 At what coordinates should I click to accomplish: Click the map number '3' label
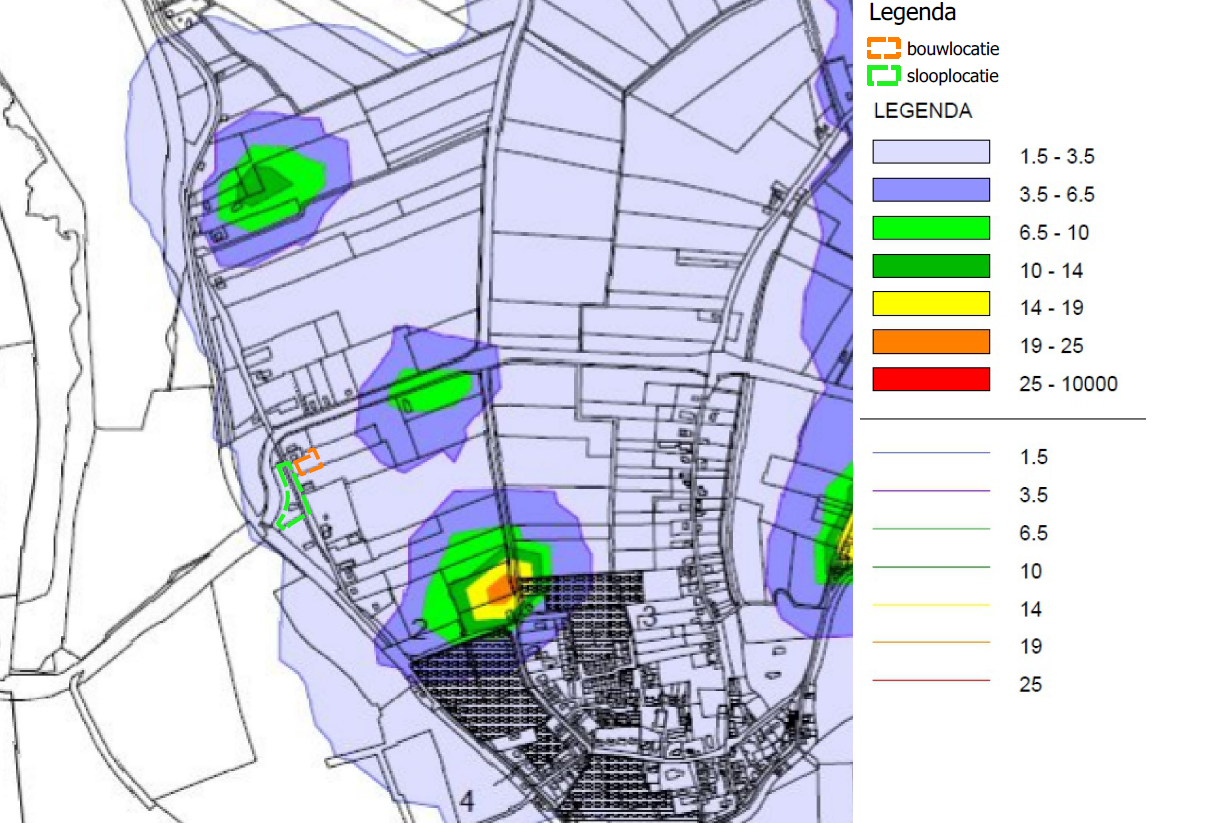pyautogui.click(x=647, y=615)
